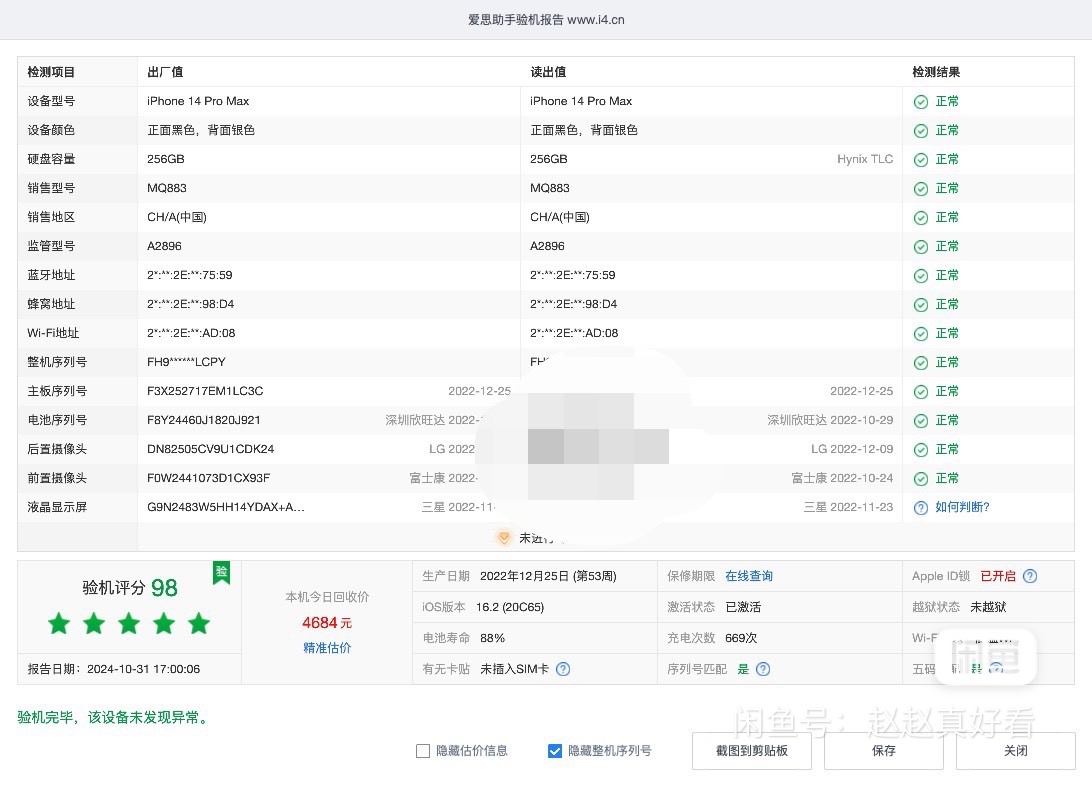The height and width of the screenshot is (786, 1092).
Task: Select battery serial F8Y24460J1820J921
Action: [x=204, y=420]
